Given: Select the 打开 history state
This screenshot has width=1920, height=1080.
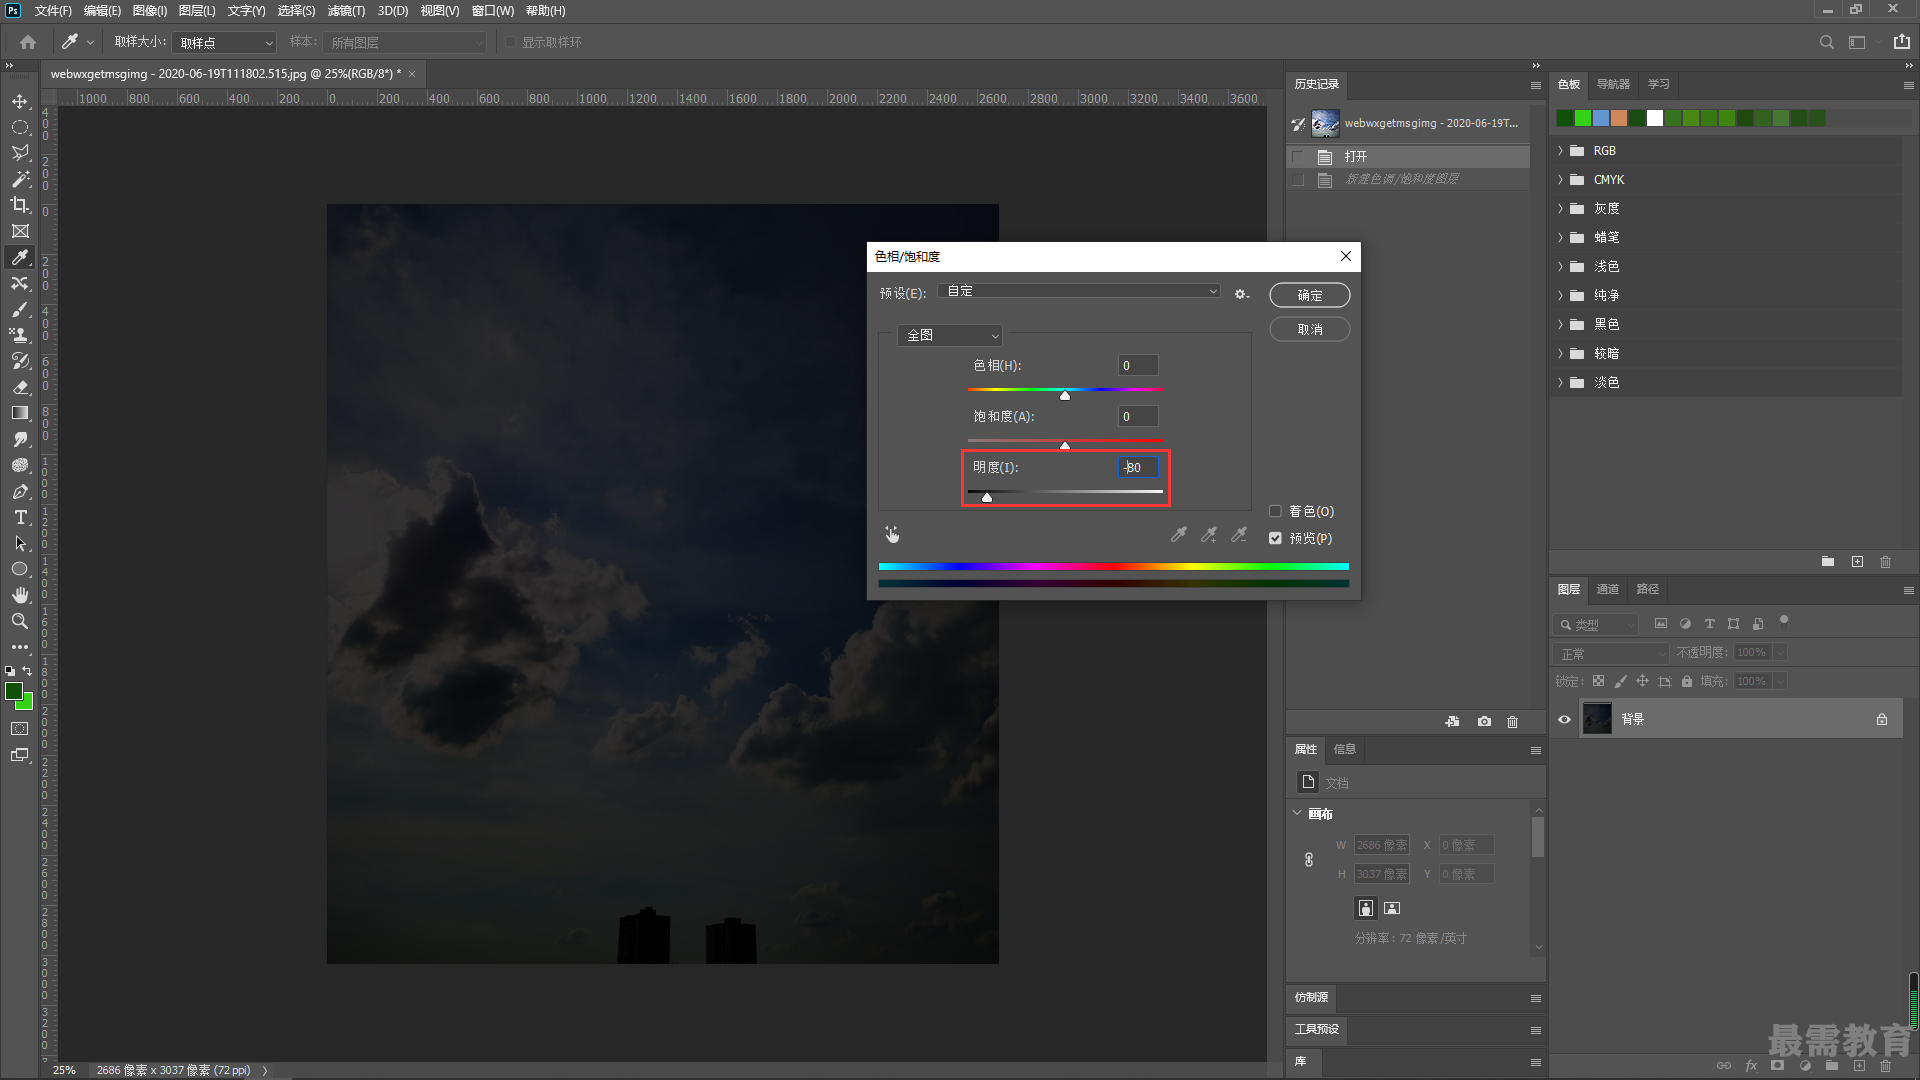Looking at the screenshot, I should (1409, 157).
